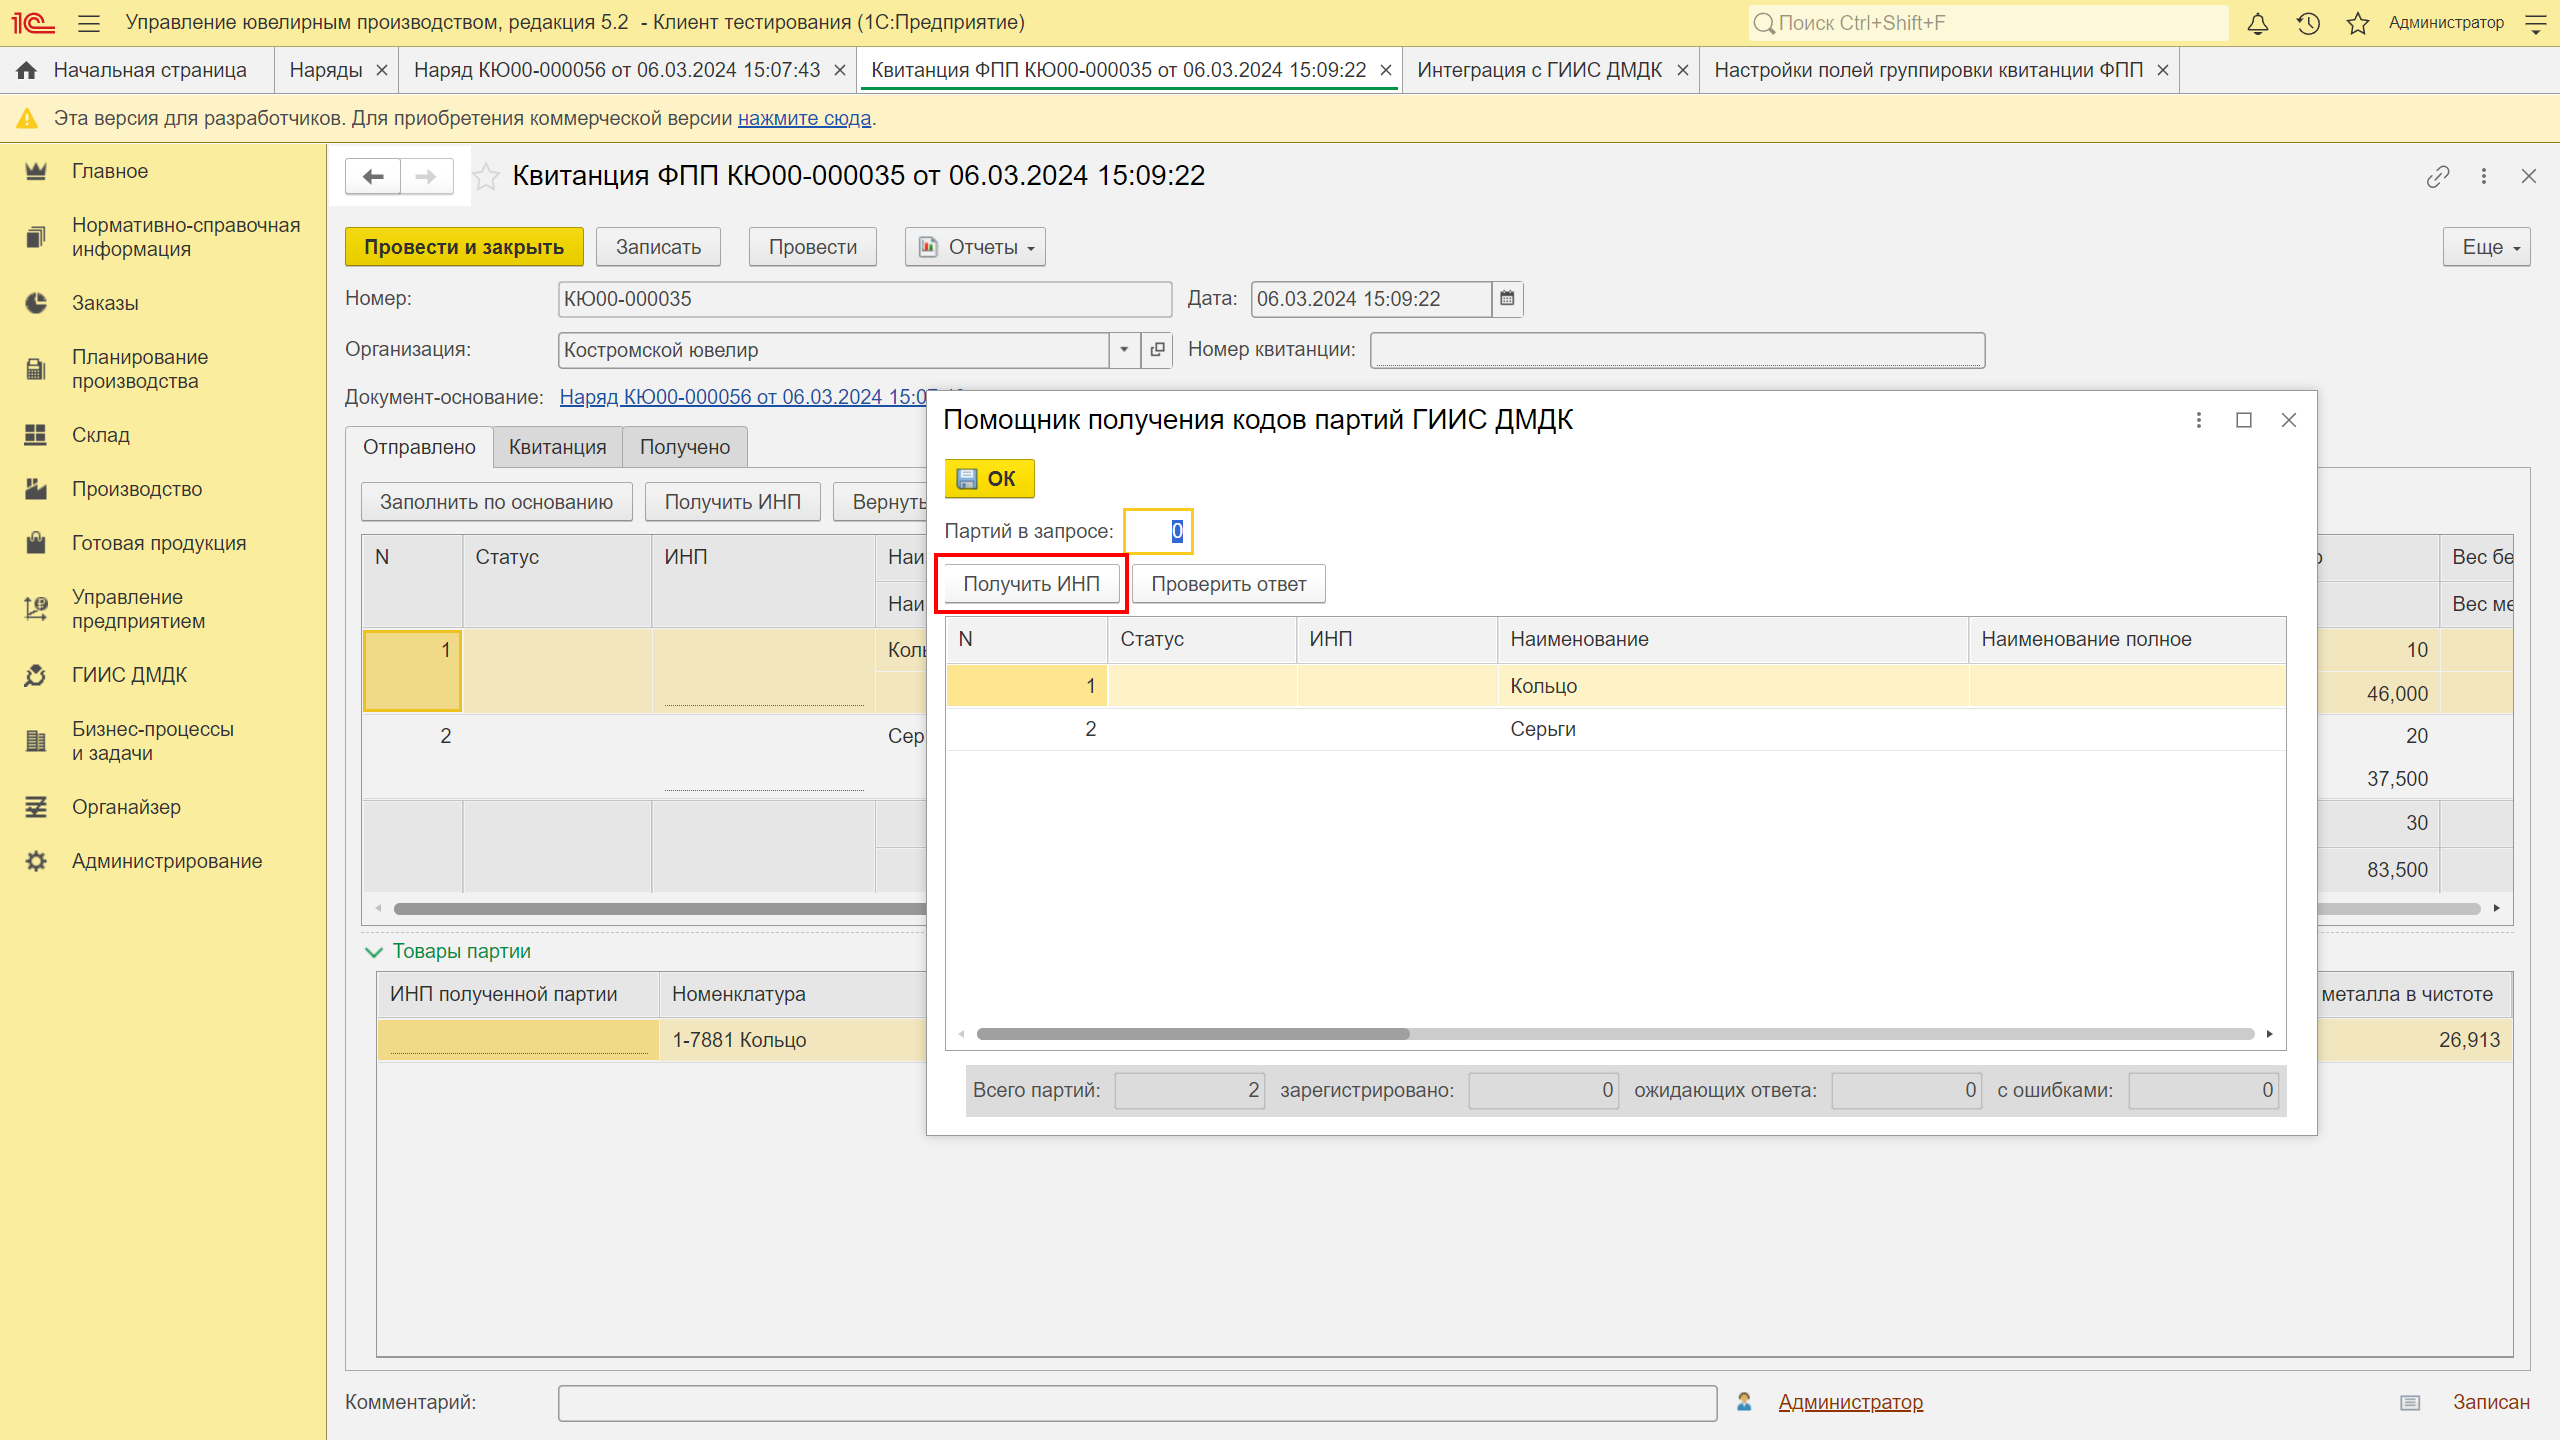Expand the Отчеты dropdown
This screenshot has height=1440, width=2560.
[x=975, y=247]
